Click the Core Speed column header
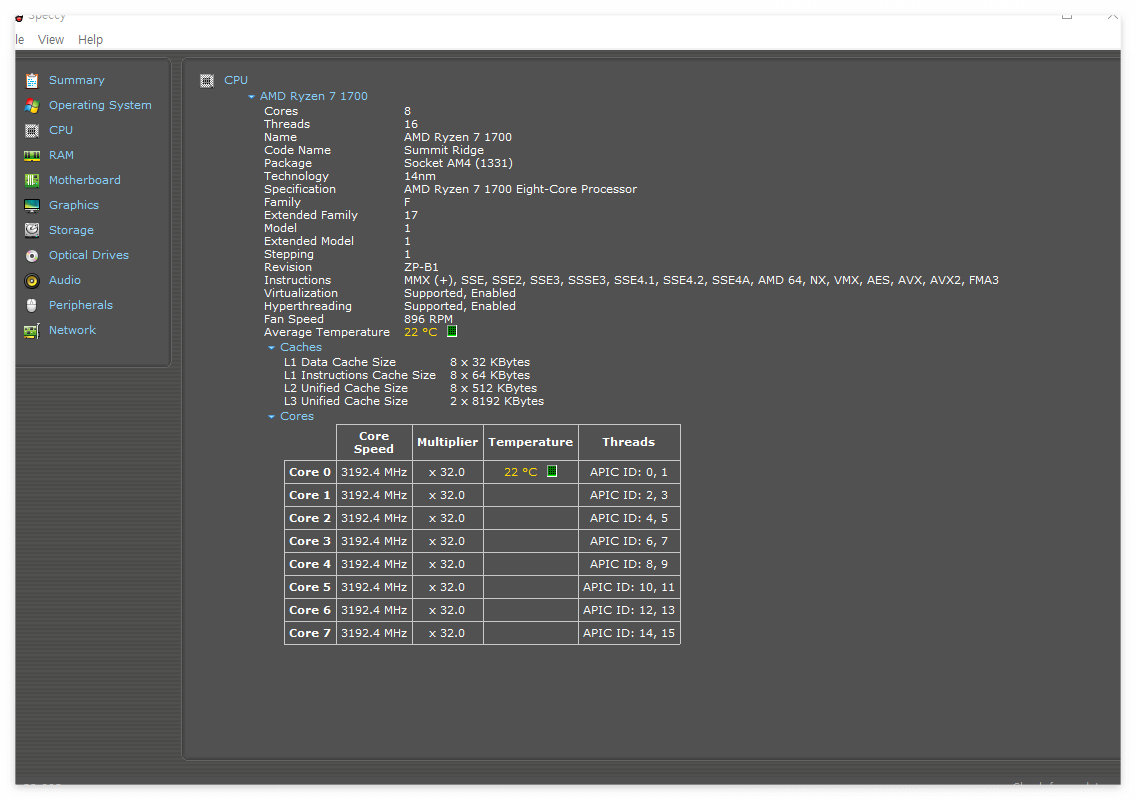Image resolution: width=1136 pixels, height=800 pixels. (x=374, y=443)
